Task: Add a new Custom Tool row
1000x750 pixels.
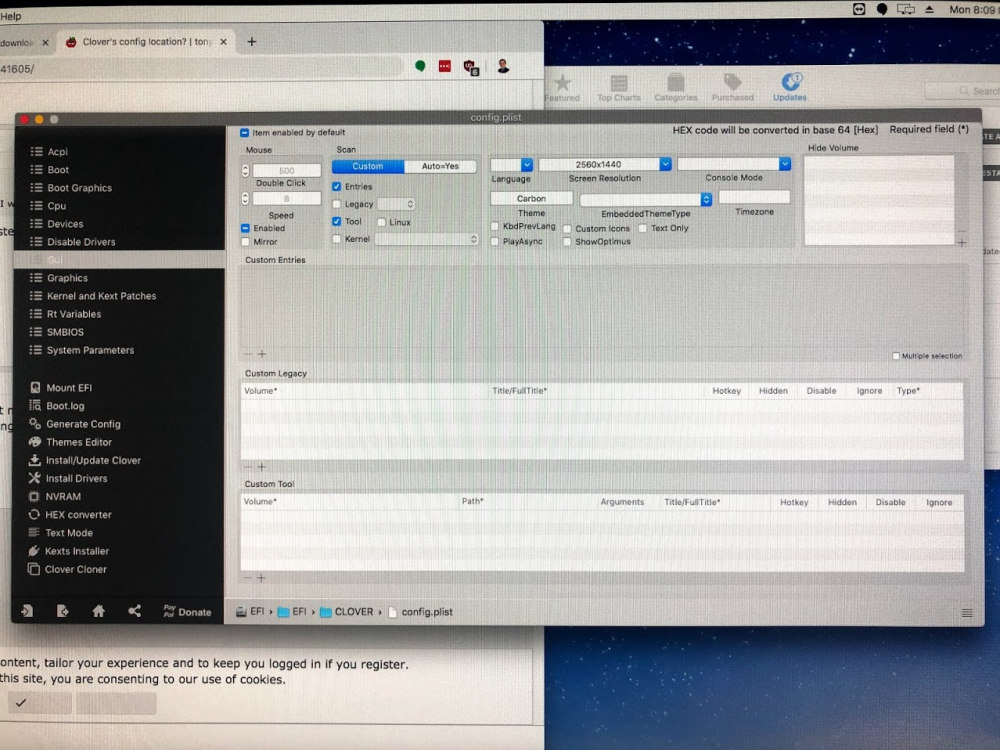Action: 261,578
